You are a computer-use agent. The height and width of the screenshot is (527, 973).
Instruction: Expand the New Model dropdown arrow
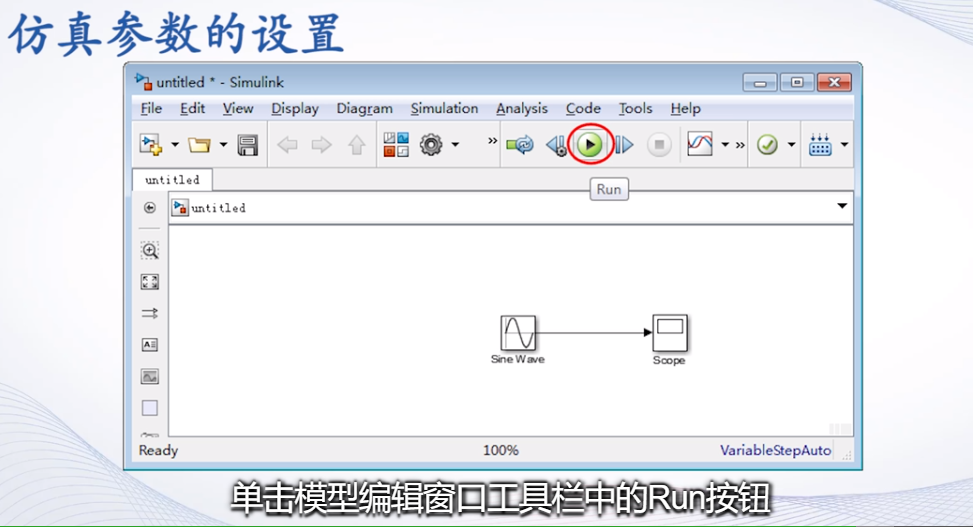(175, 145)
